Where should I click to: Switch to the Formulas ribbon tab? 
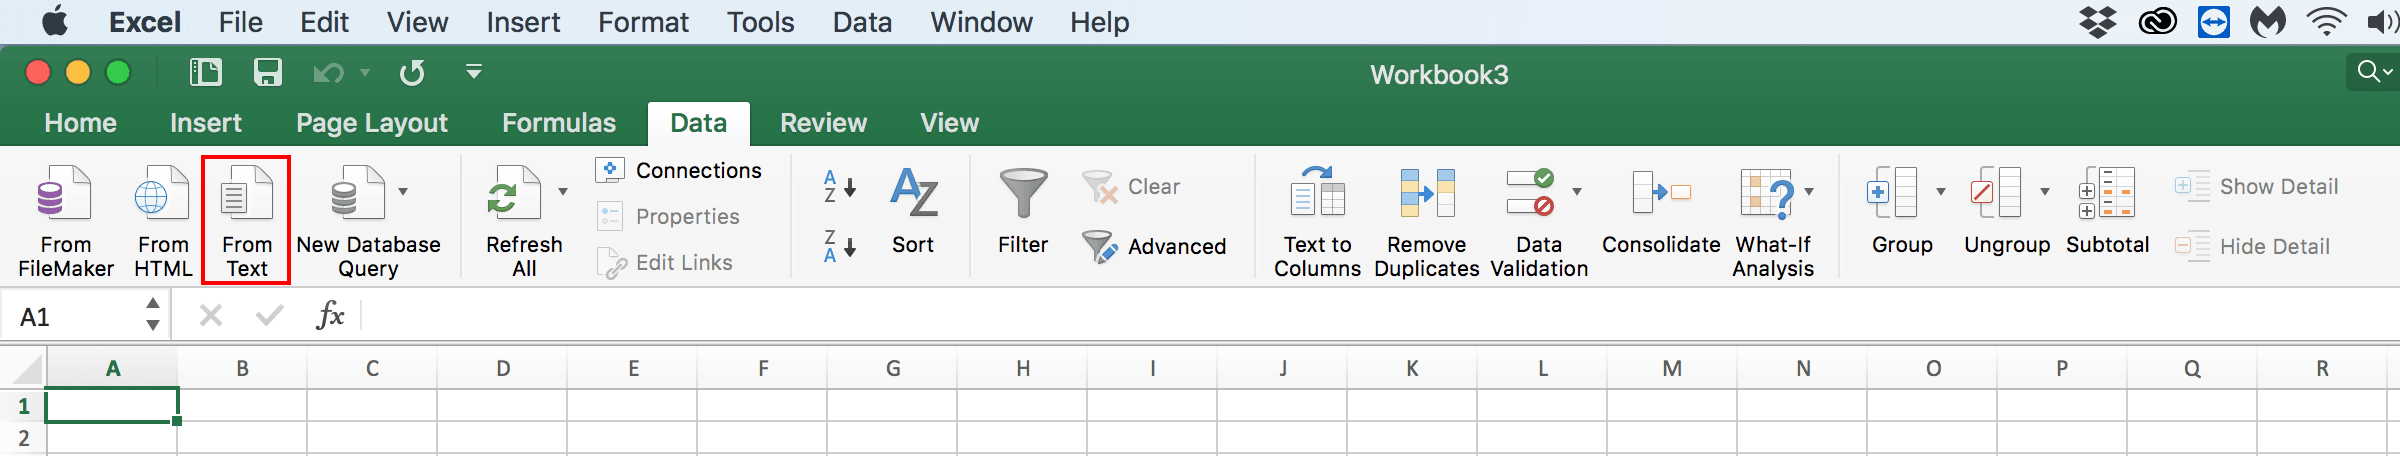558,123
